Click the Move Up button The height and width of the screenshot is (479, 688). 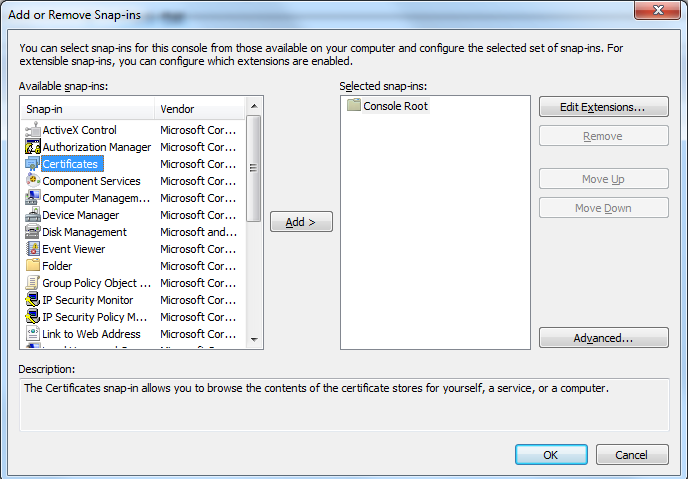604,179
